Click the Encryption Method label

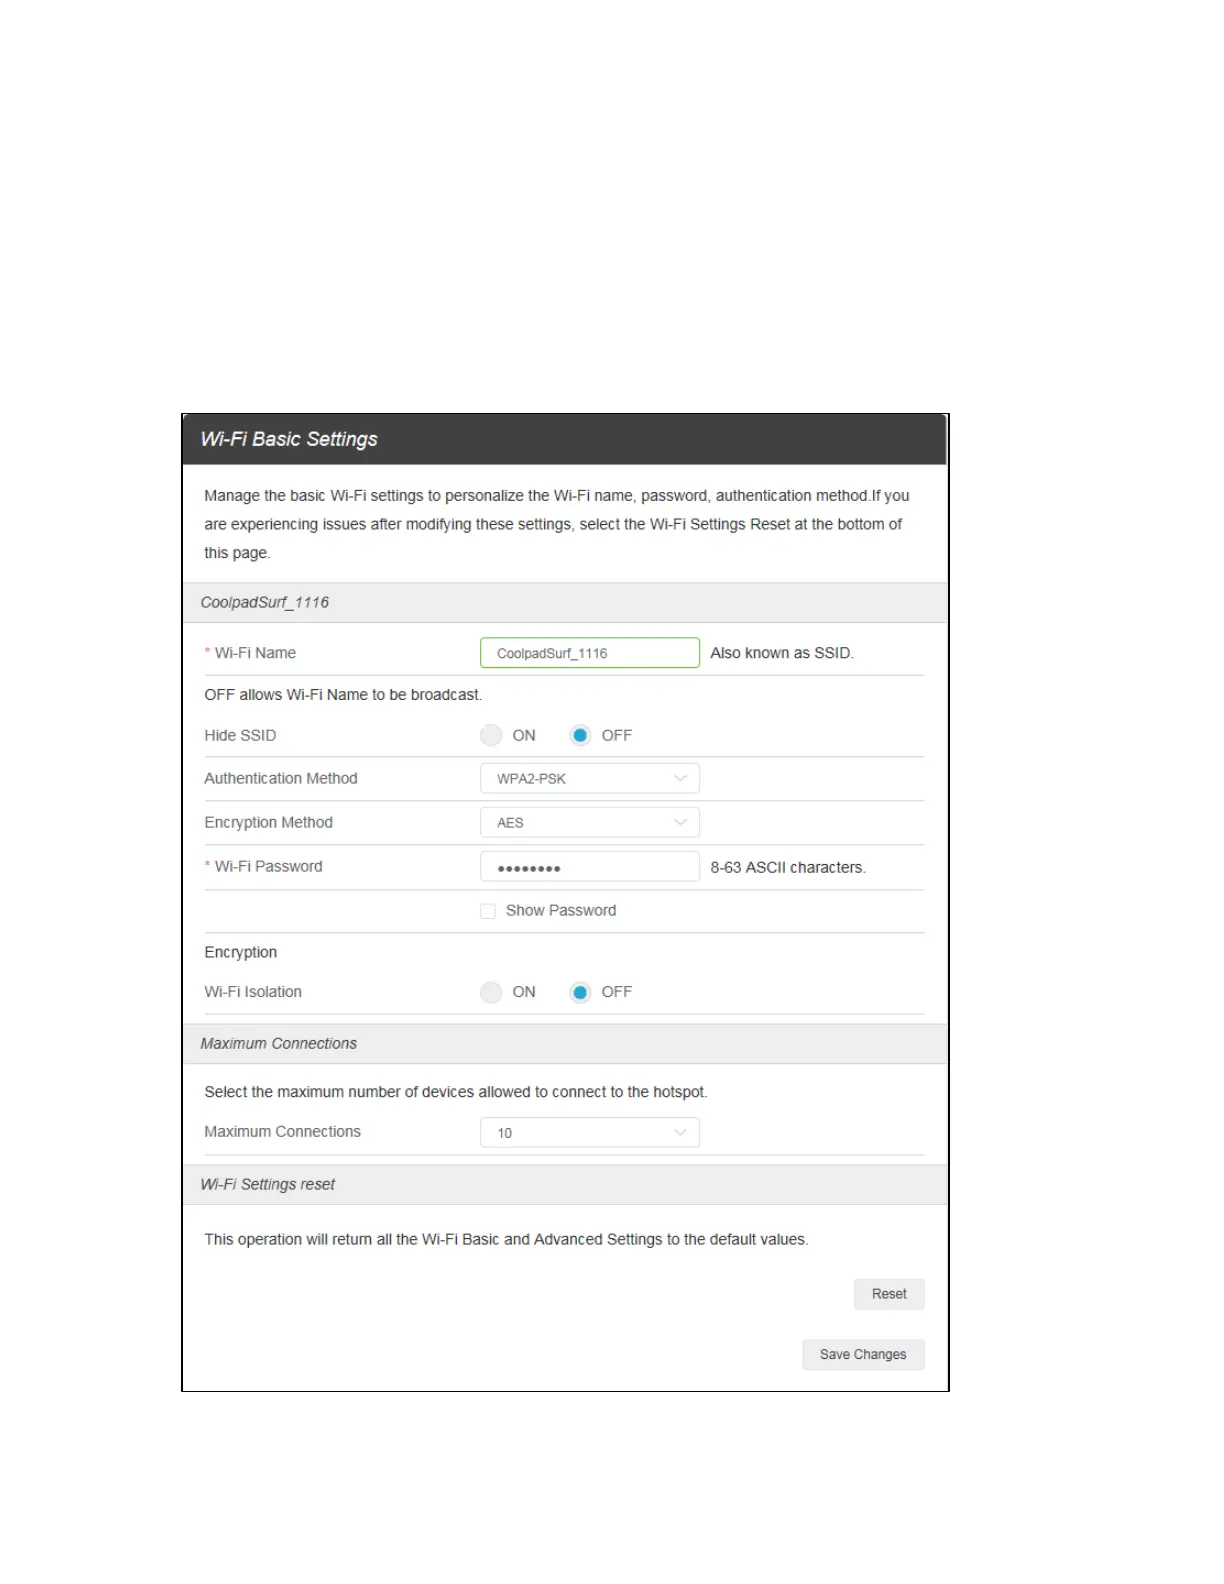[269, 822]
